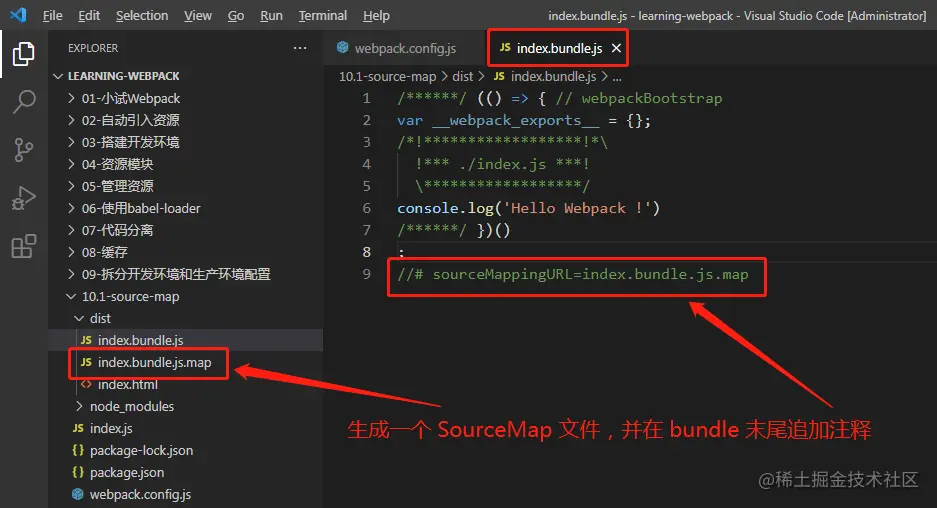The width and height of the screenshot is (937, 508).
Task: Open the Help menu
Action: (376, 16)
